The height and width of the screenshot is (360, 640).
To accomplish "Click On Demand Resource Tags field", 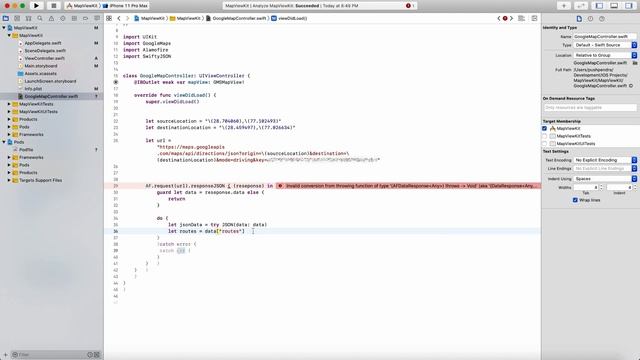I will click(590, 107).
